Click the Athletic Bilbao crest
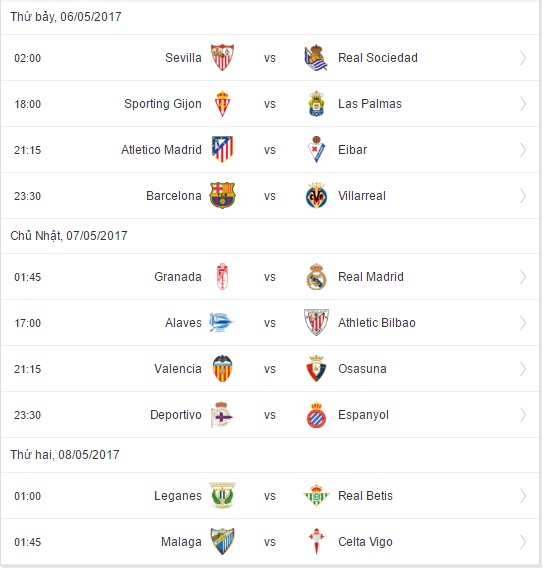This screenshot has height=568, width=543. pos(316,322)
